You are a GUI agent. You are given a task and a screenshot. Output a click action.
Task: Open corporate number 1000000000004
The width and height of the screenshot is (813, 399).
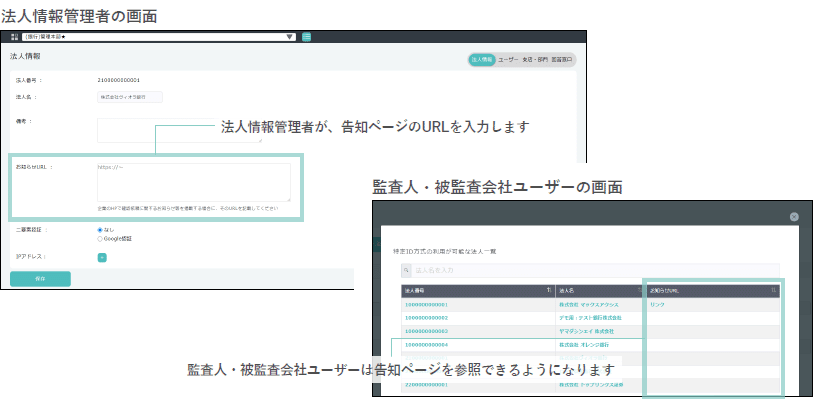click(426, 345)
